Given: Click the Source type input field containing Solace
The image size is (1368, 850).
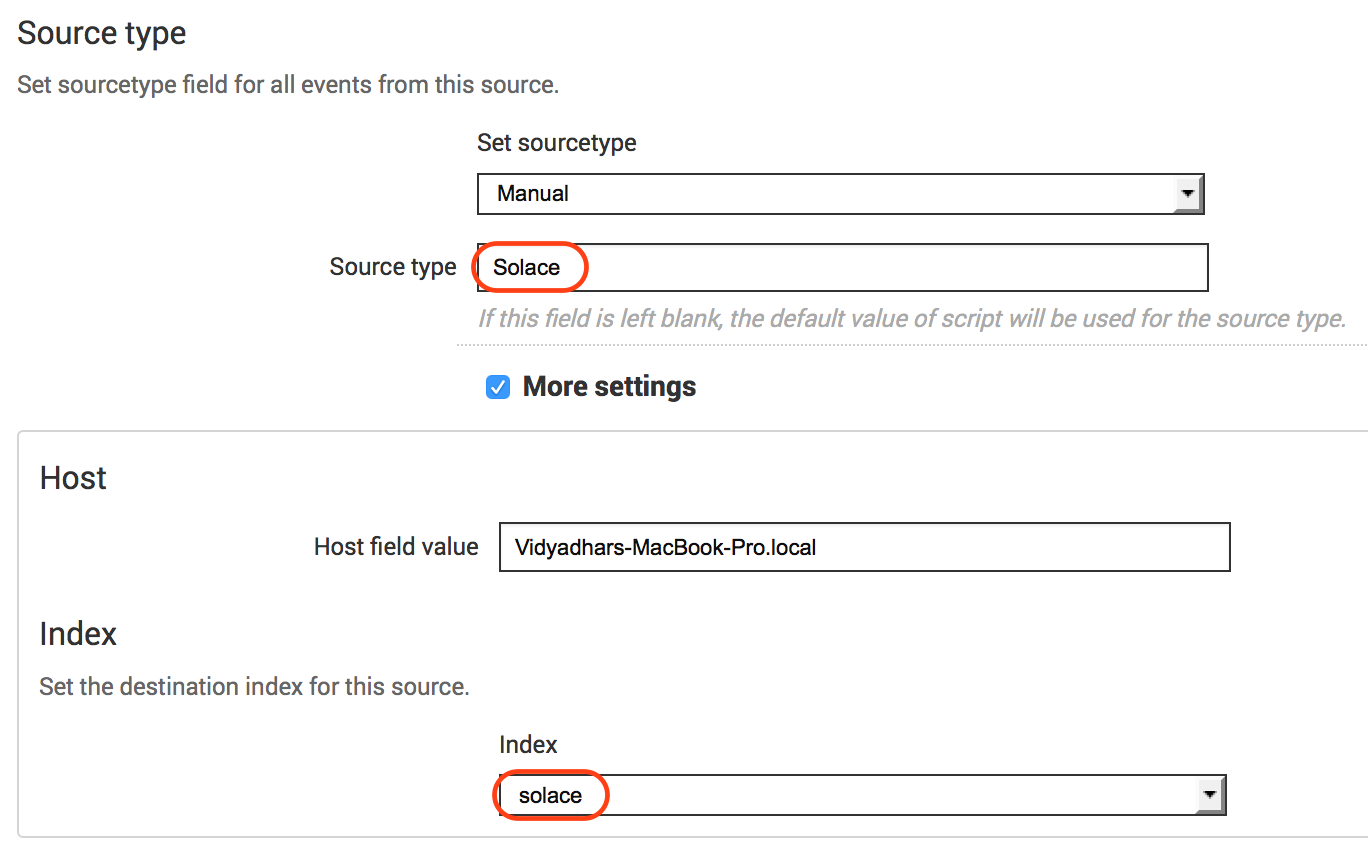Looking at the screenshot, I should pyautogui.click(x=842, y=267).
